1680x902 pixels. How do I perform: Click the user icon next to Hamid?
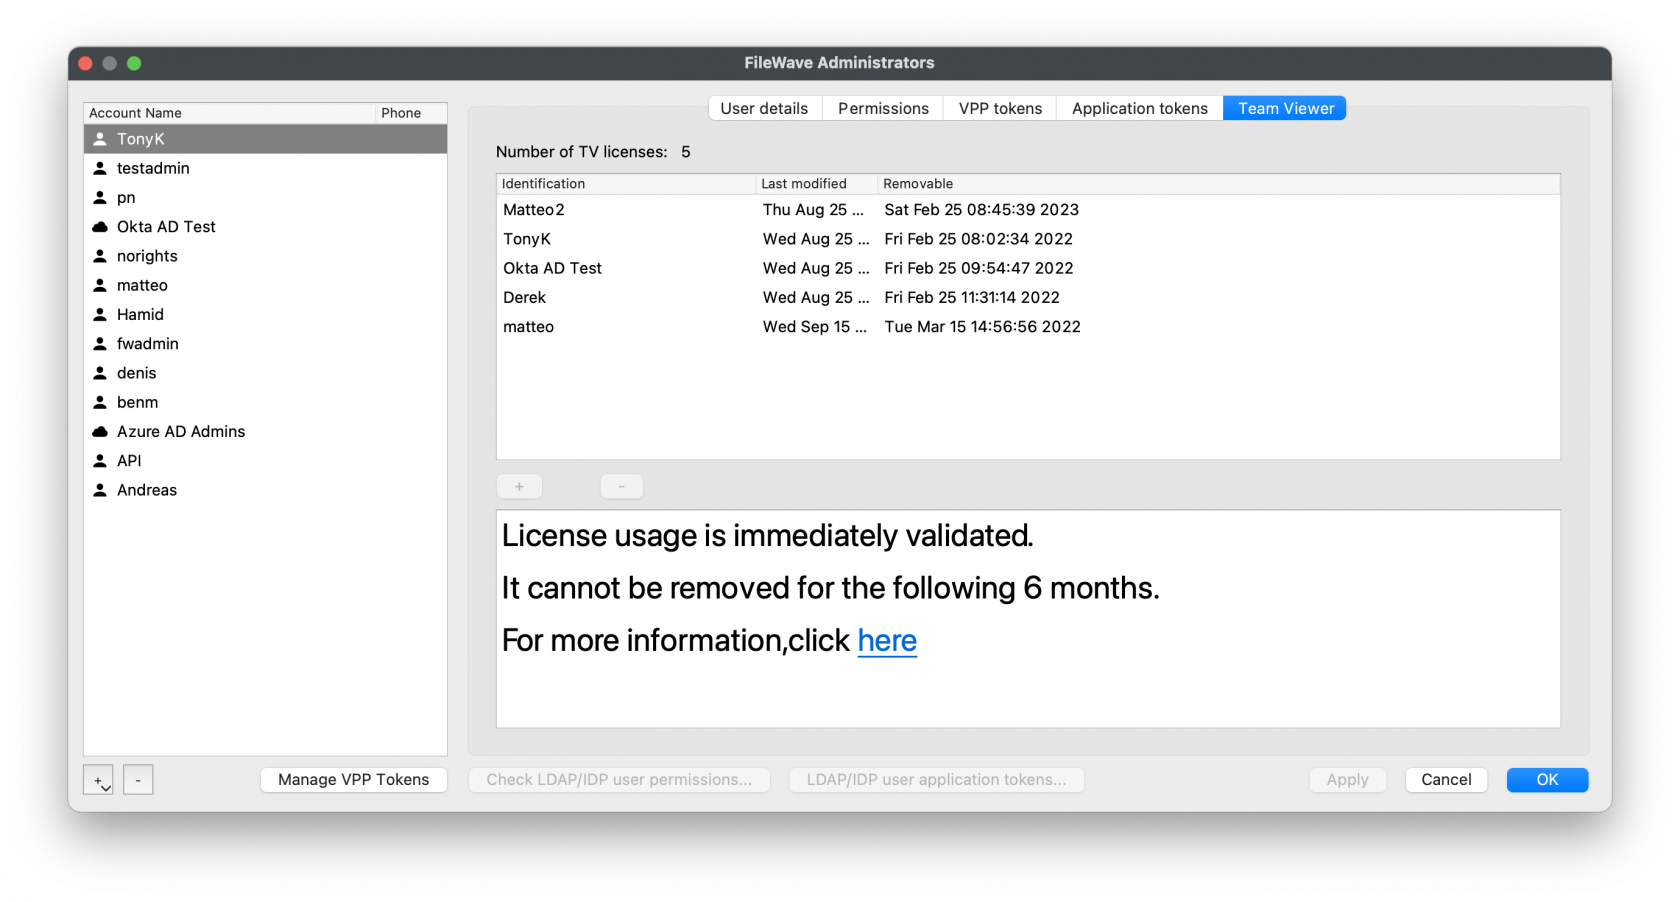100,314
